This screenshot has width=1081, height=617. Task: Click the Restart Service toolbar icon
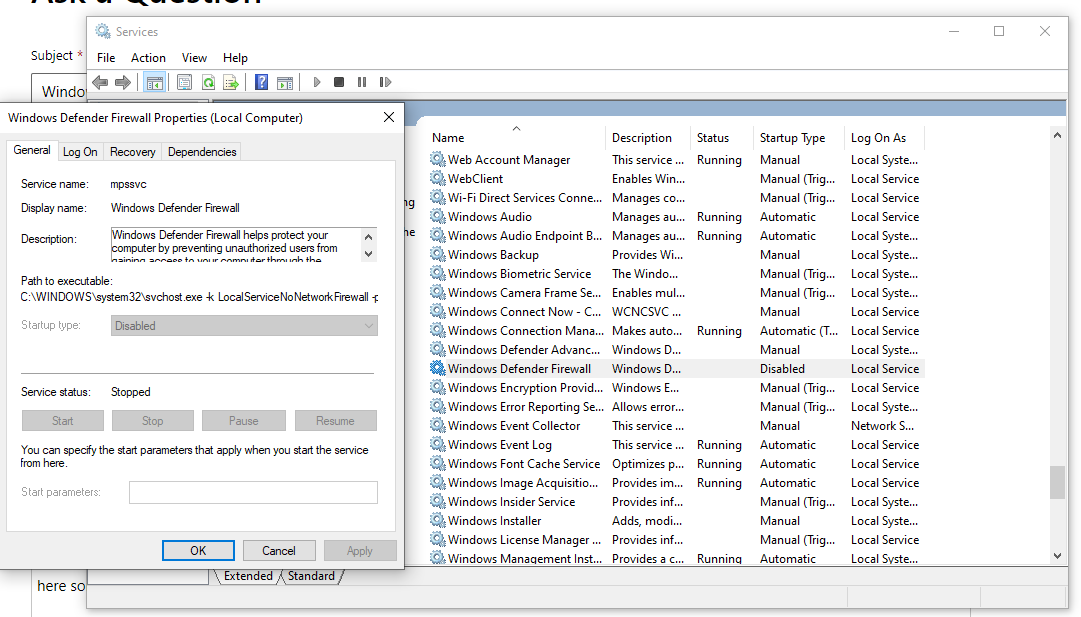click(385, 83)
